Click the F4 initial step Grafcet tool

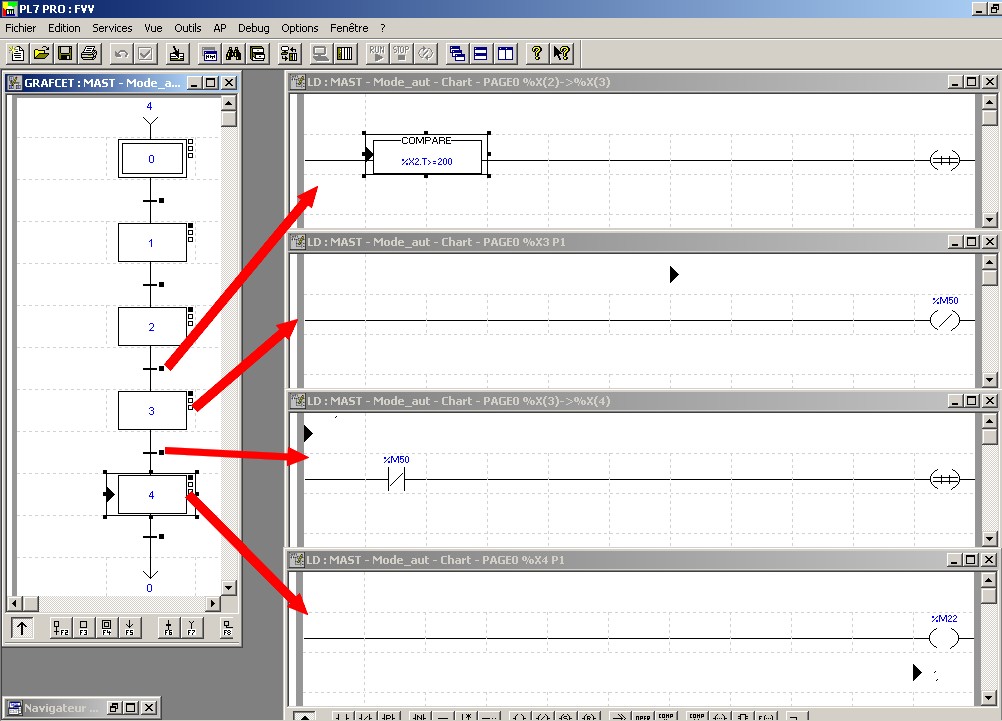point(107,628)
